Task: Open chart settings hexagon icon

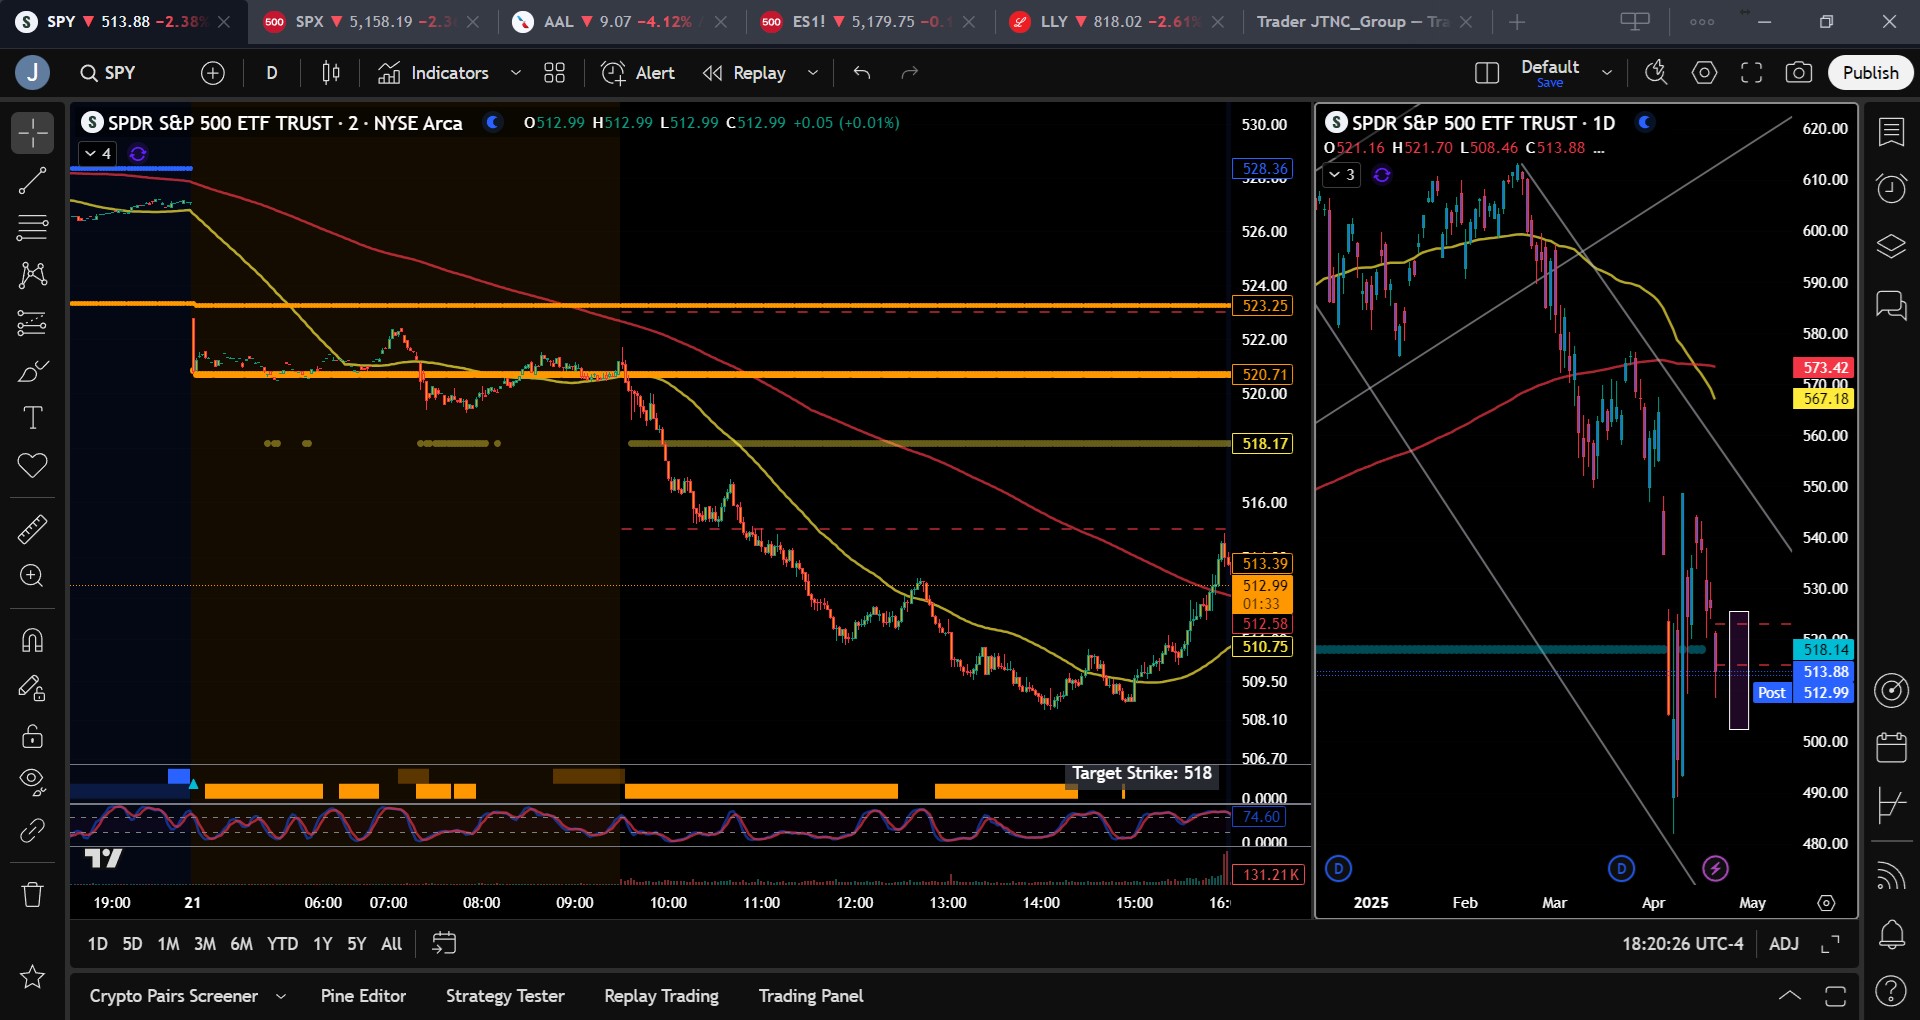Action: (1704, 73)
